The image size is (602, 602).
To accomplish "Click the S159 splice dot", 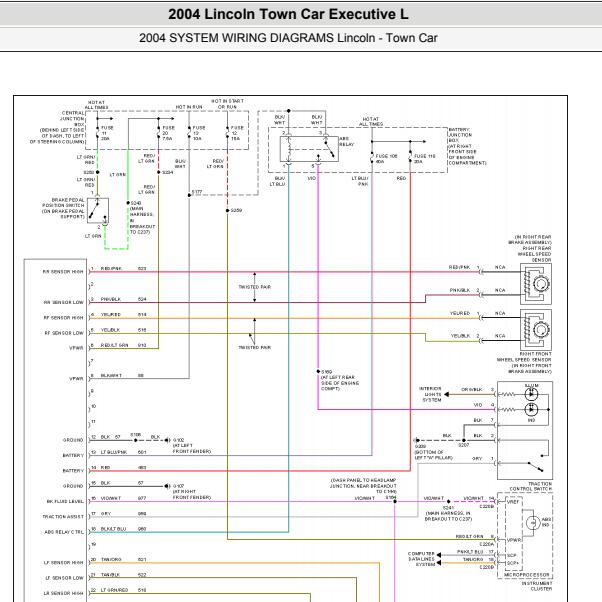I will pyautogui.click(x=227, y=210).
